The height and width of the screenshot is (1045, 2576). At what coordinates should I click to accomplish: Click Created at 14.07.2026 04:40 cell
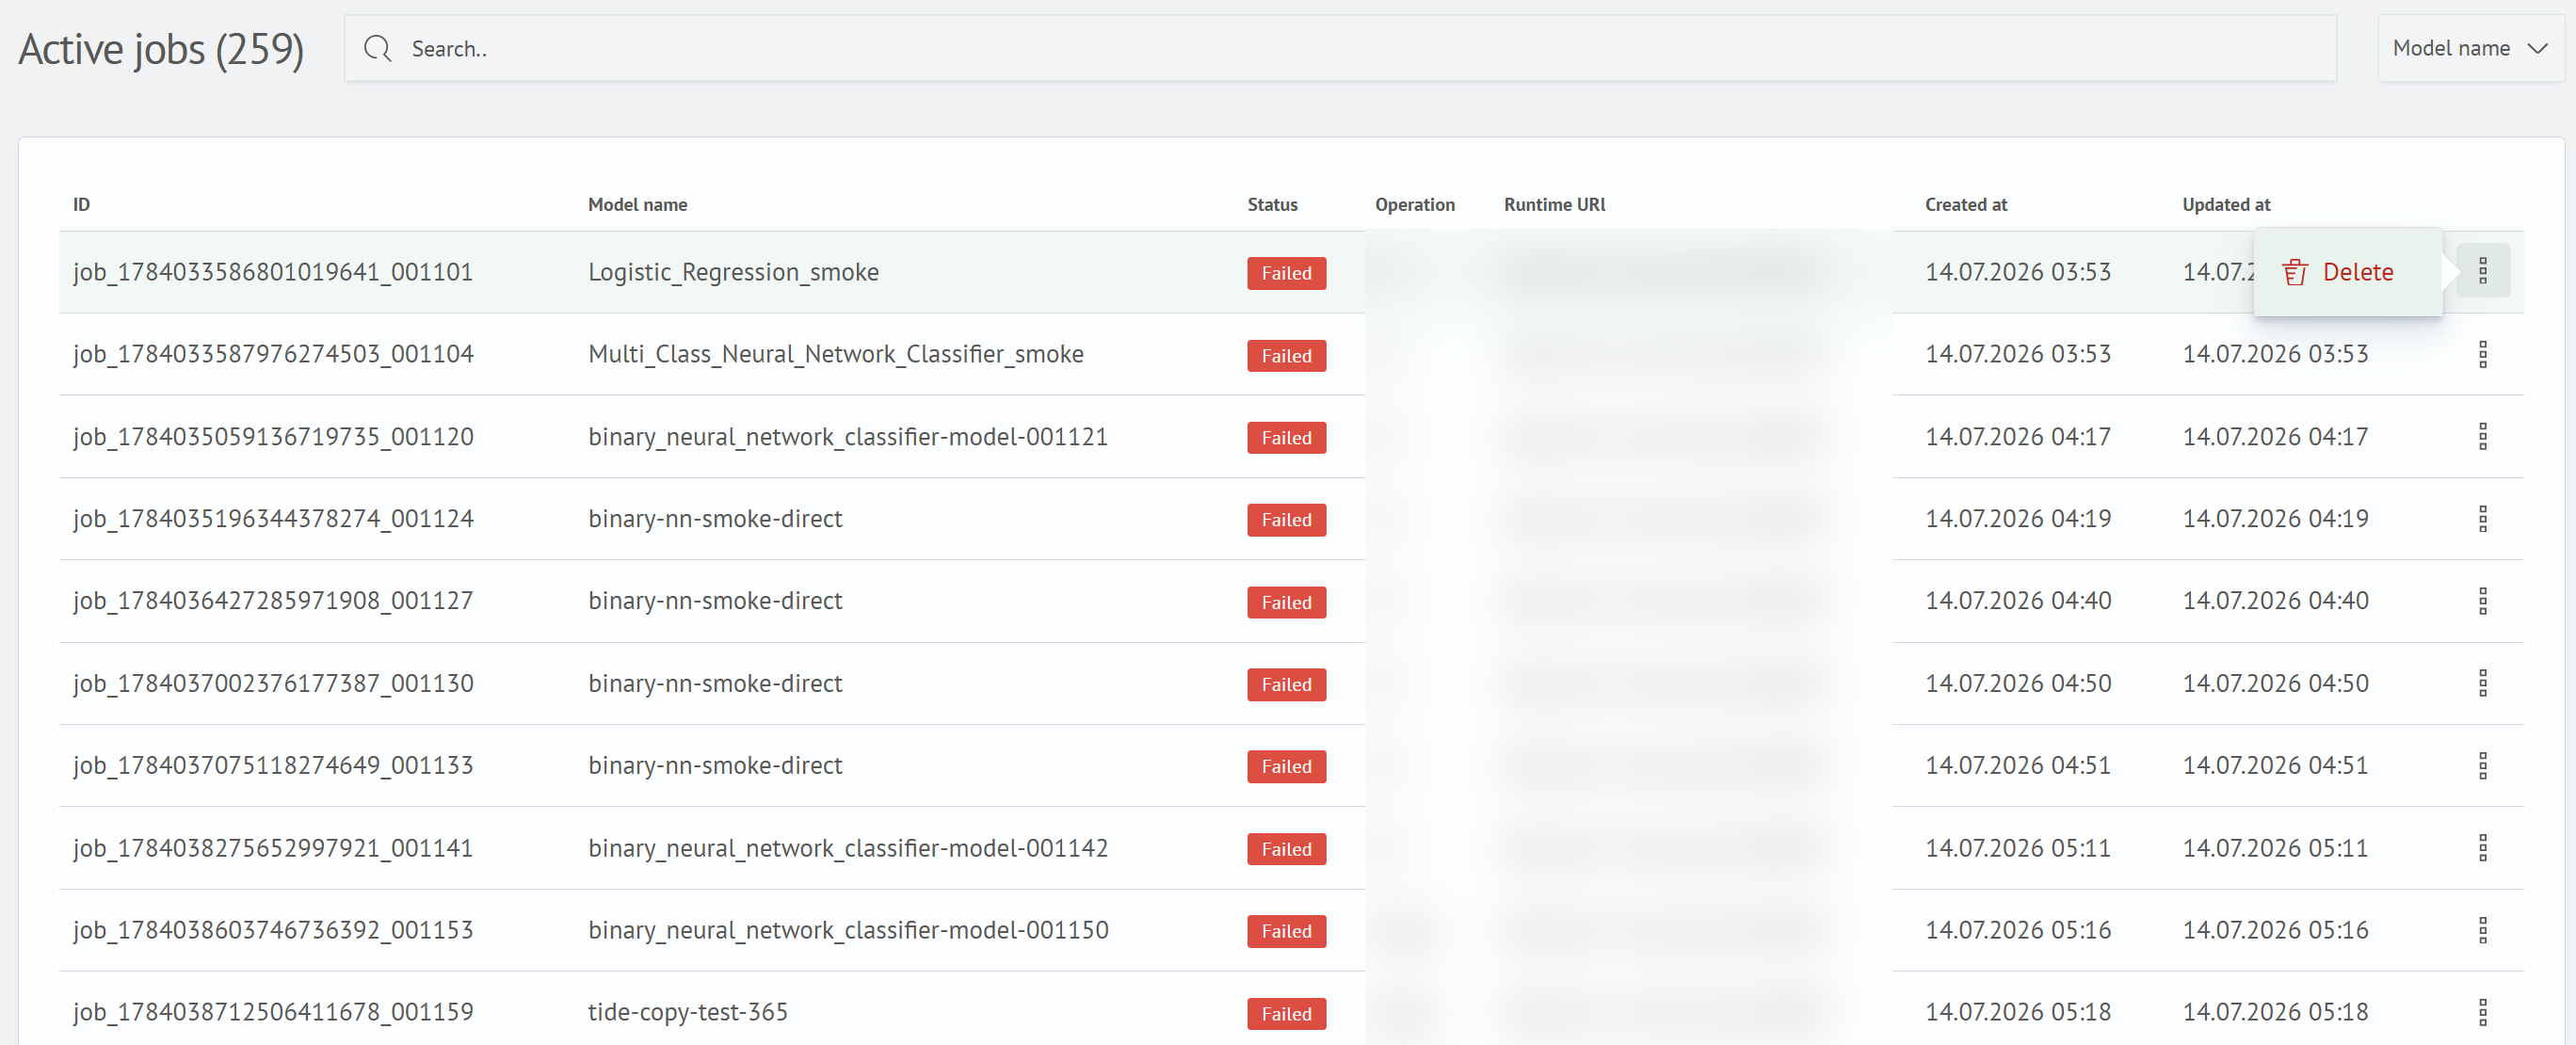pos(2017,601)
